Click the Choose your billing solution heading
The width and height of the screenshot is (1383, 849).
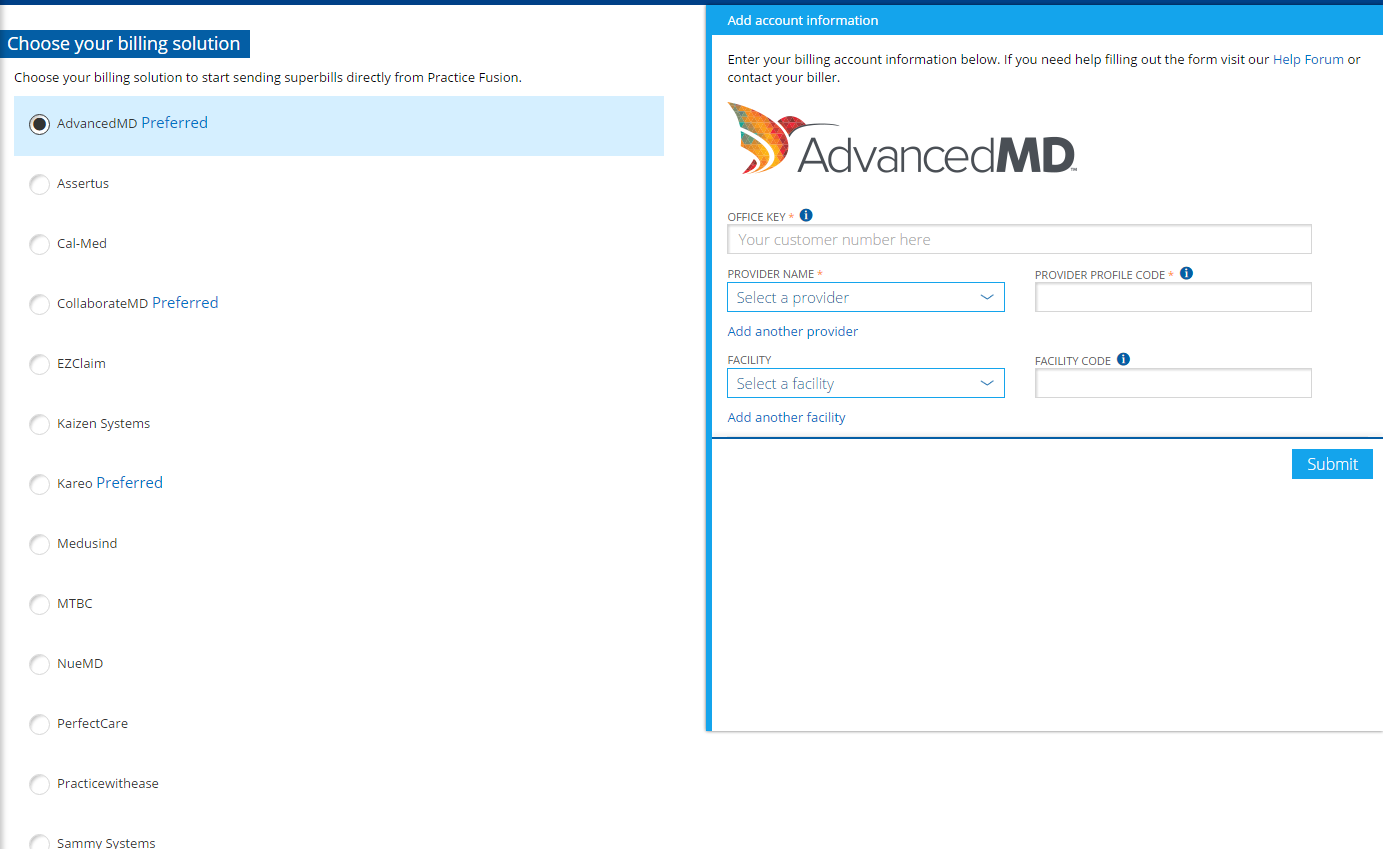point(124,43)
